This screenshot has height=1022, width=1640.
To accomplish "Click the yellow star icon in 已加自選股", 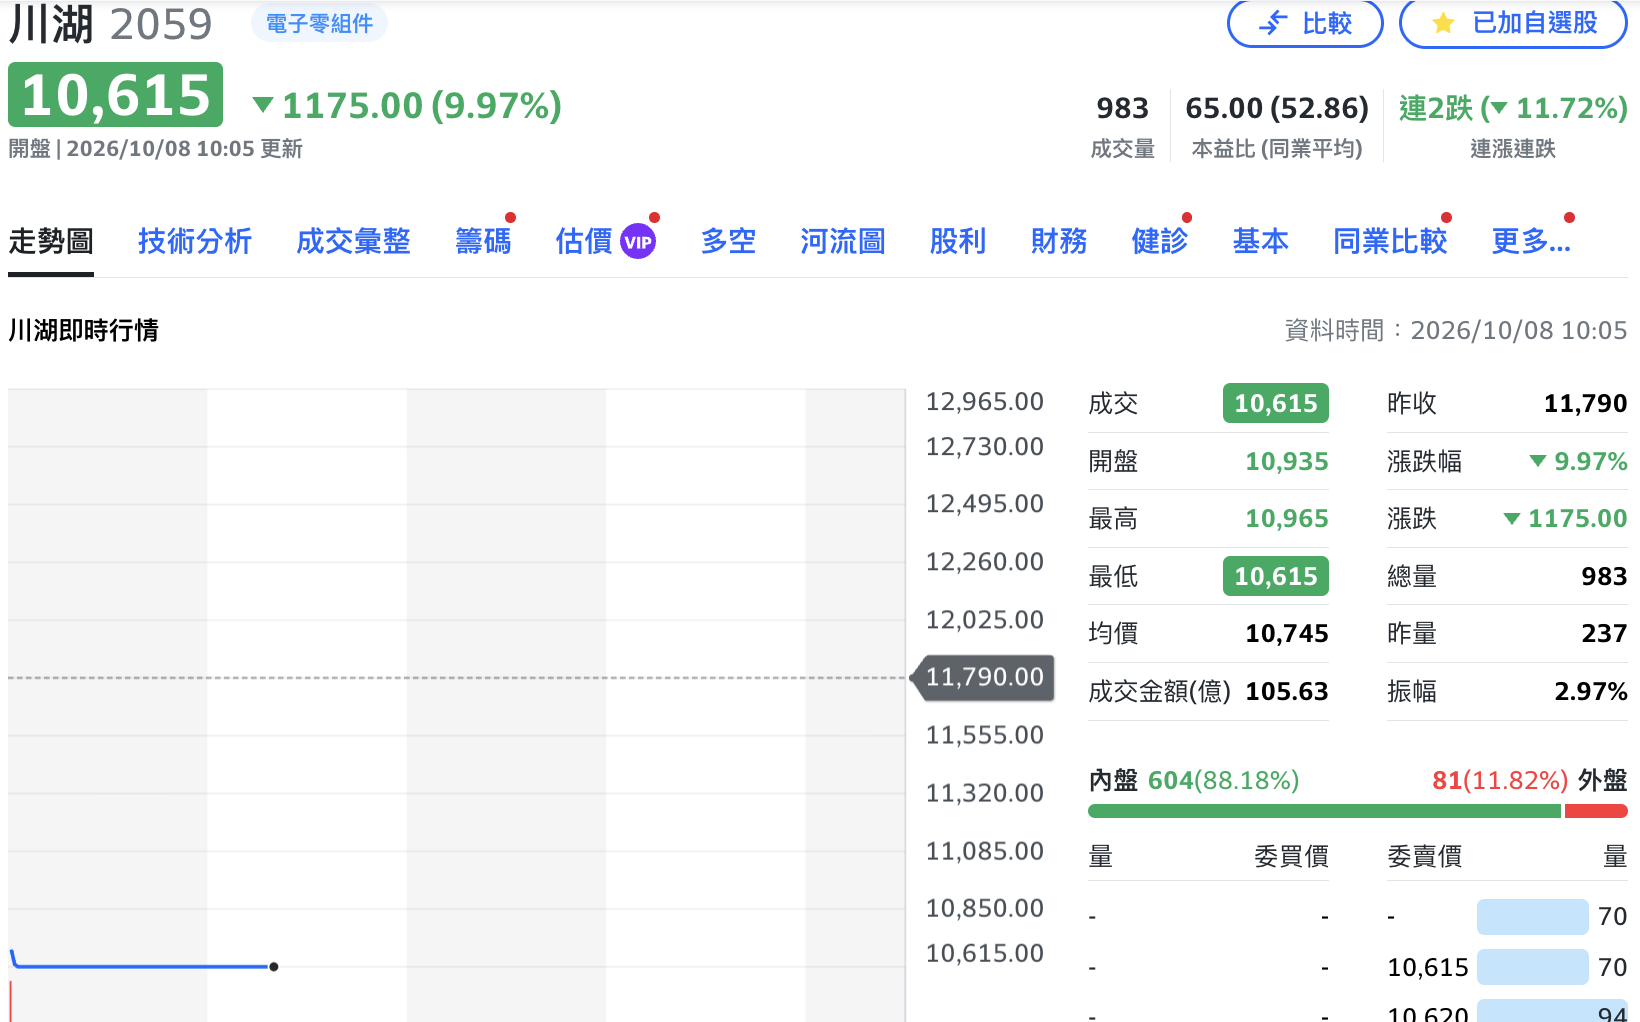I will coord(1443,23).
